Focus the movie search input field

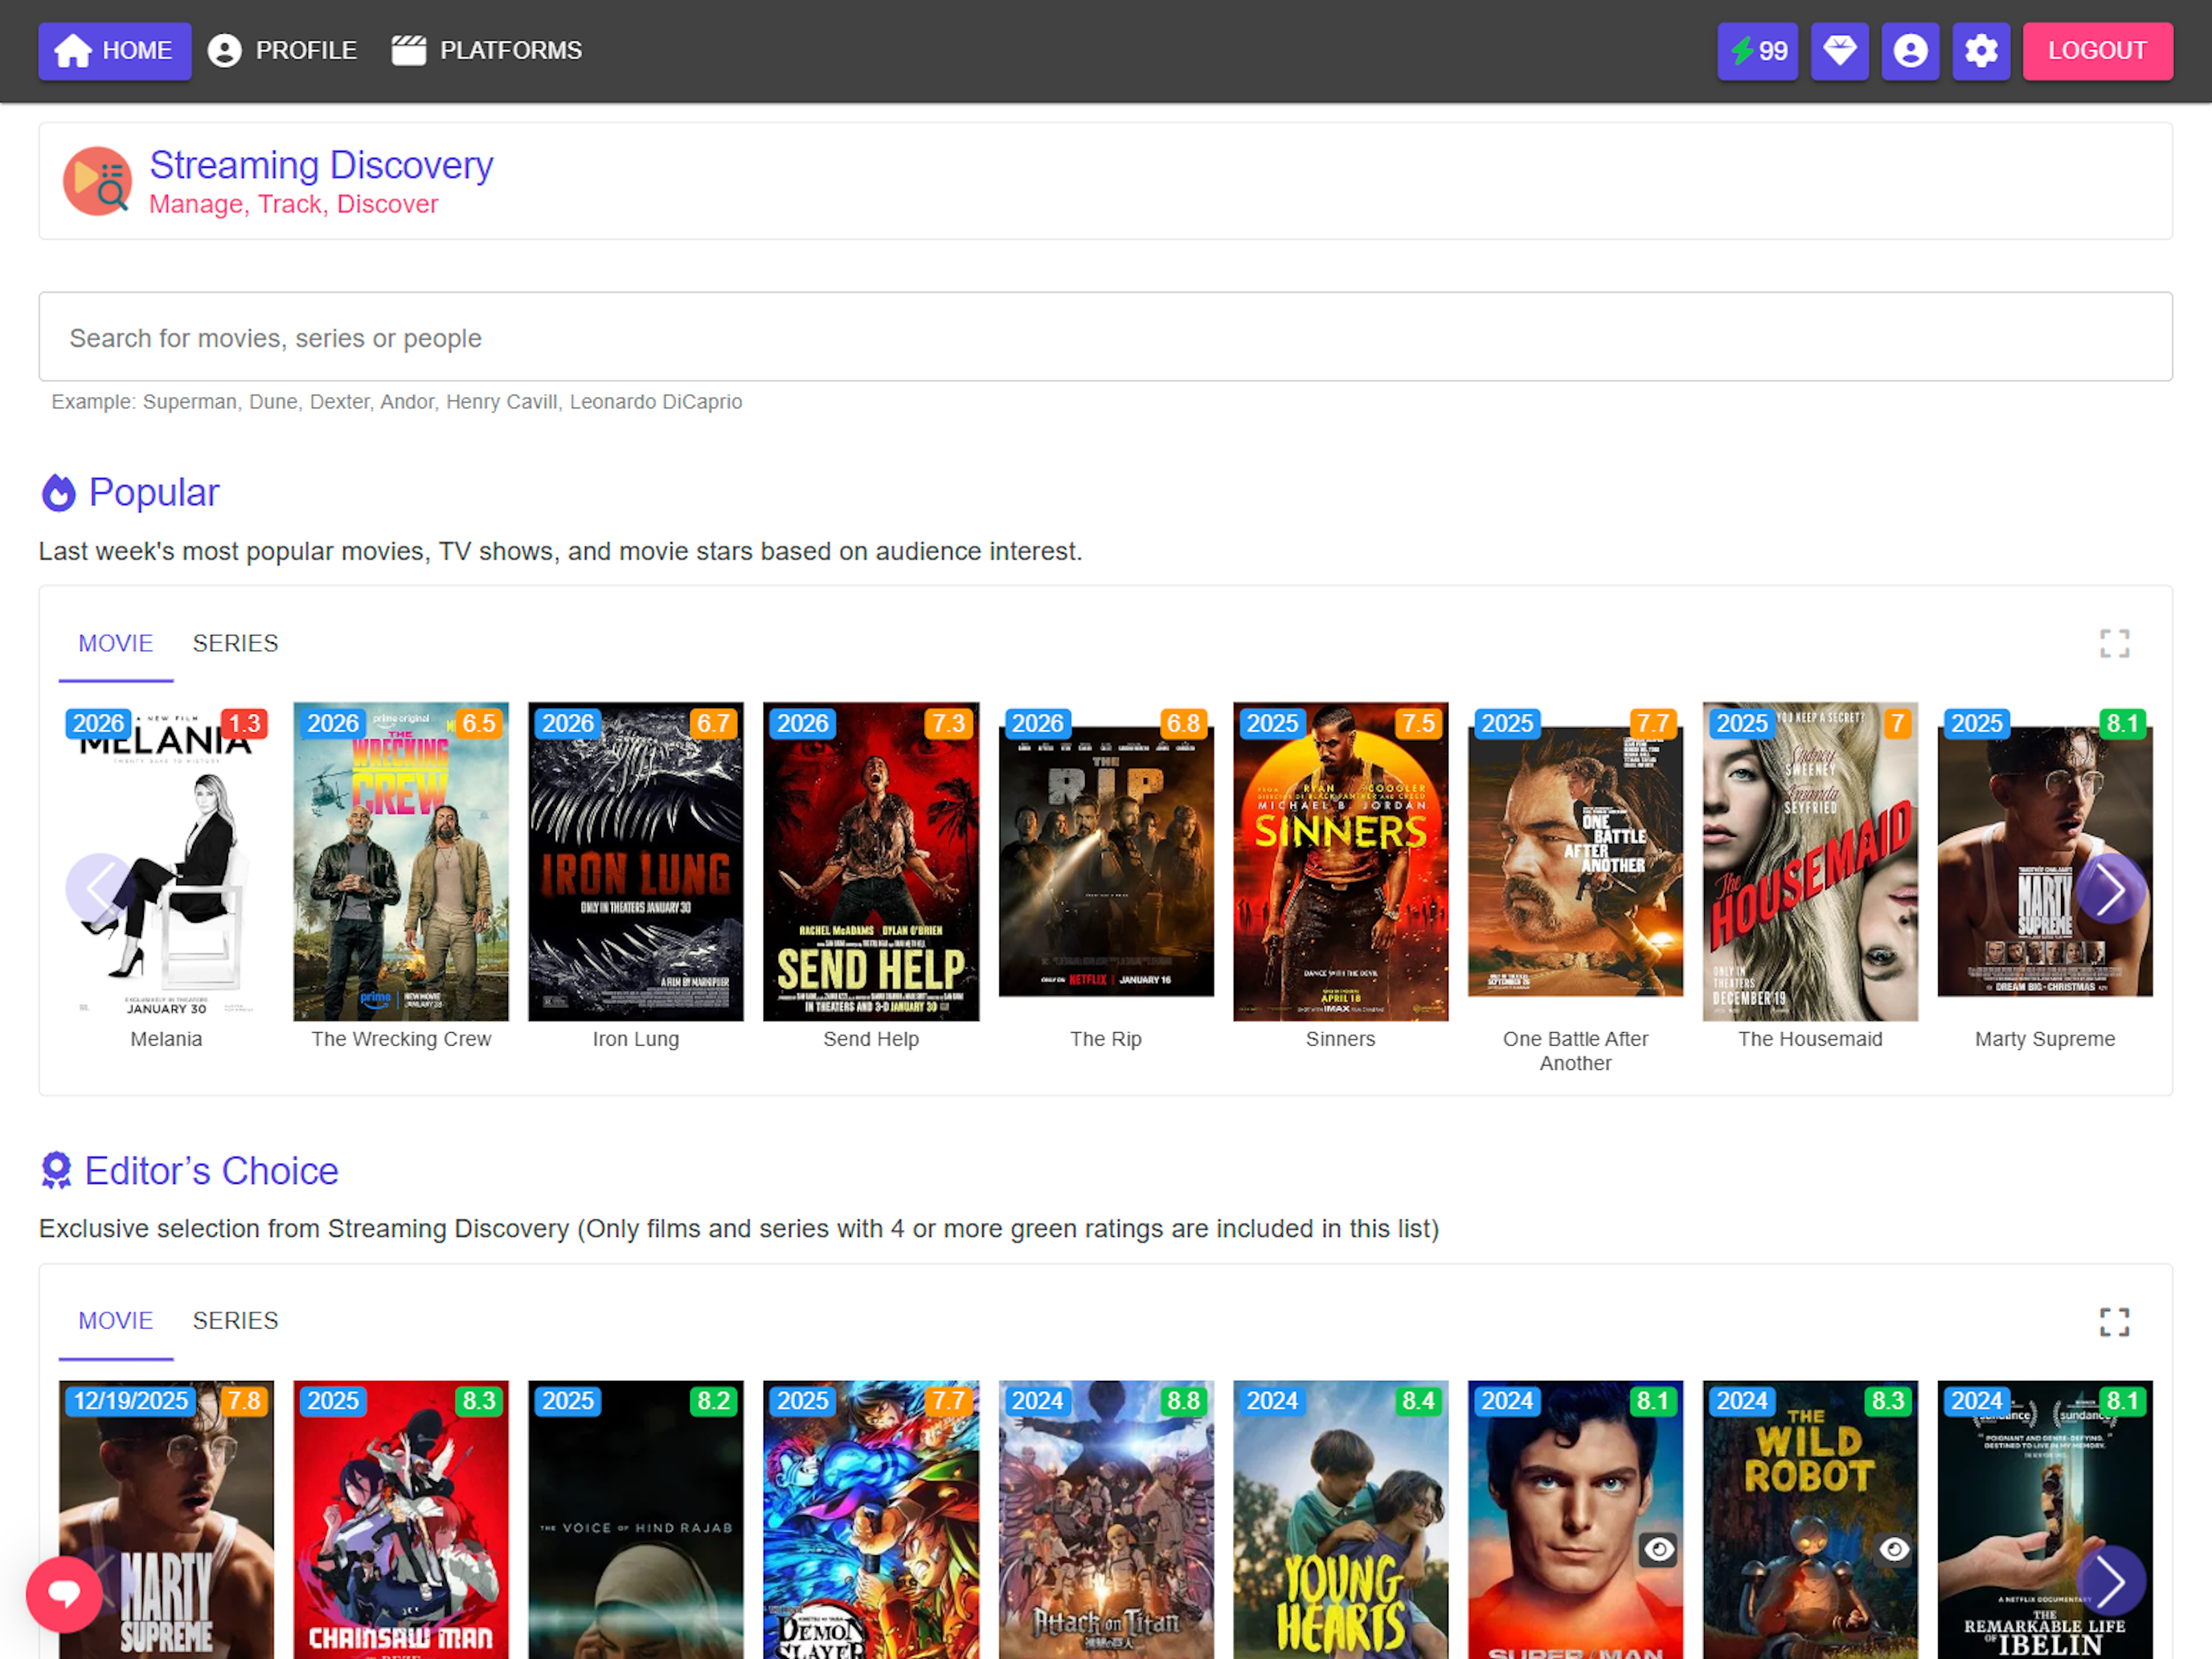click(1105, 337)
